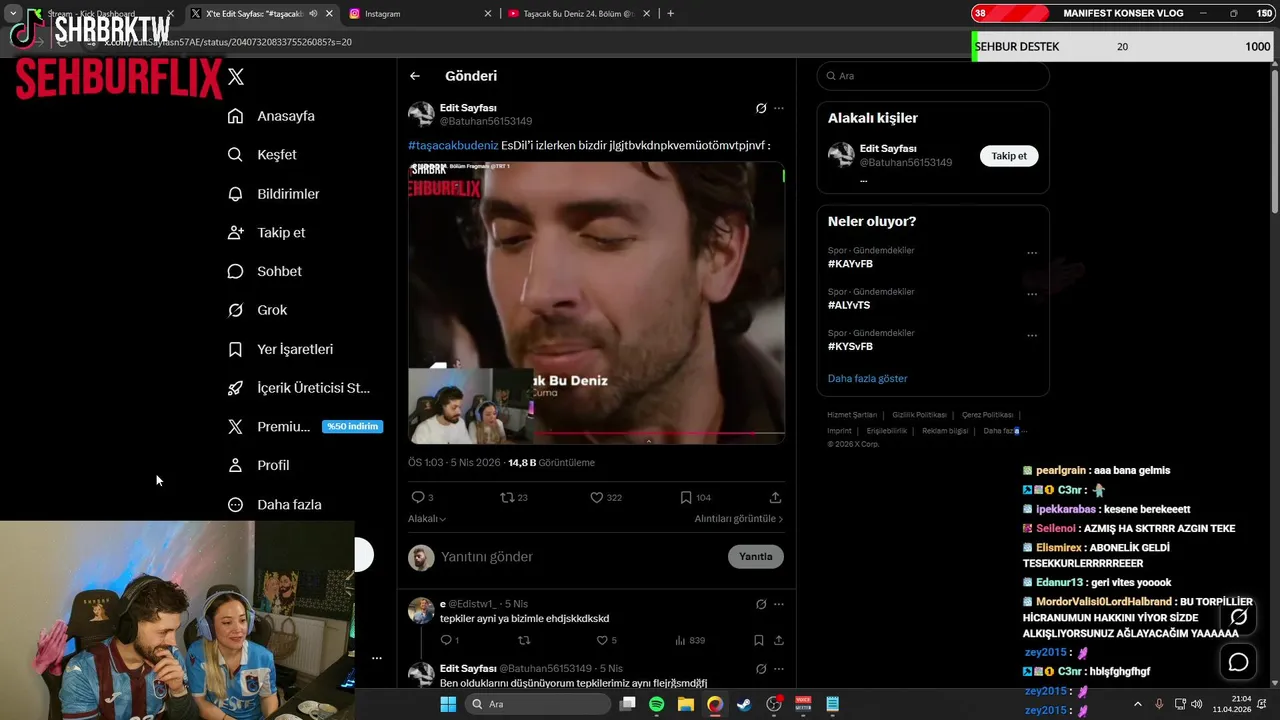Open floating messages chat button

(x=1238, y=662)
